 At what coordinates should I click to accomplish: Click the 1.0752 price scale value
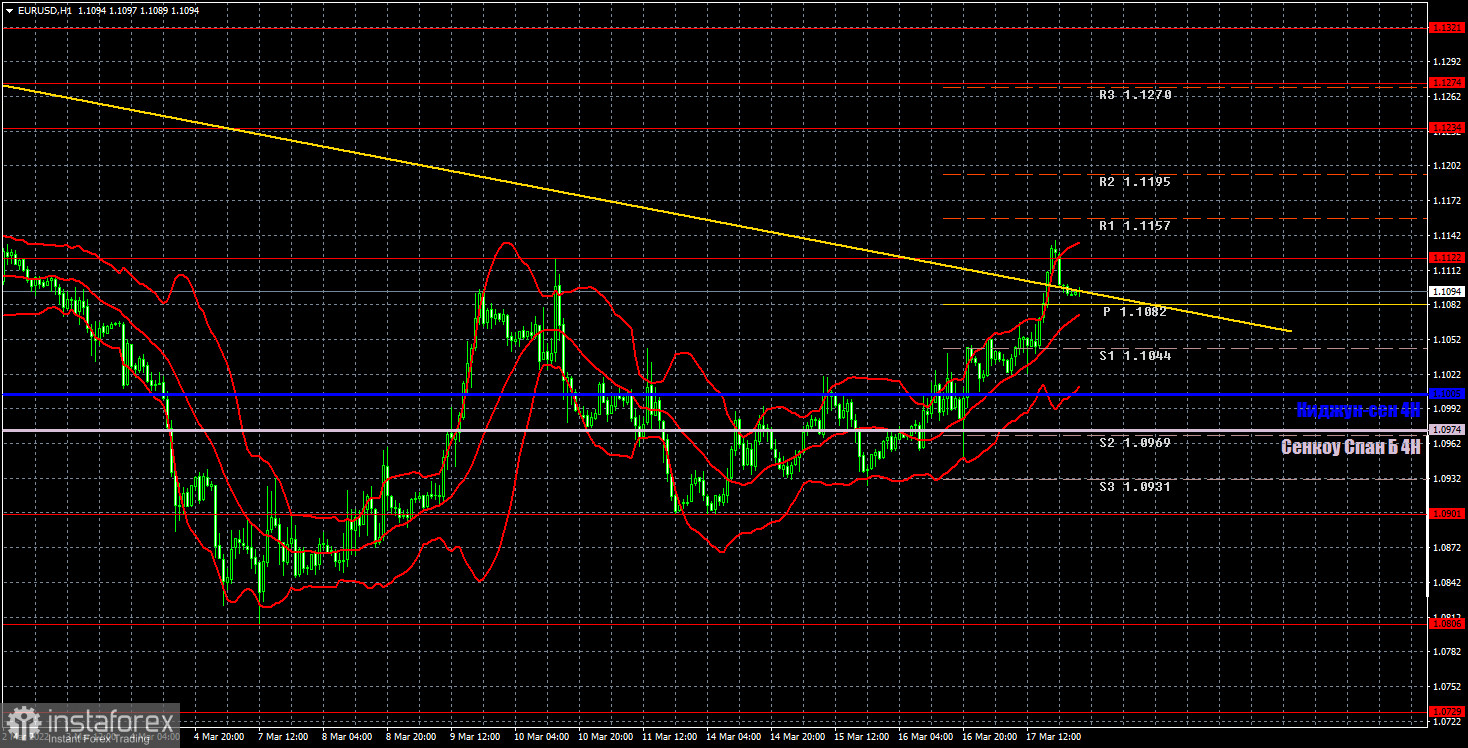tap(1446, 687)
